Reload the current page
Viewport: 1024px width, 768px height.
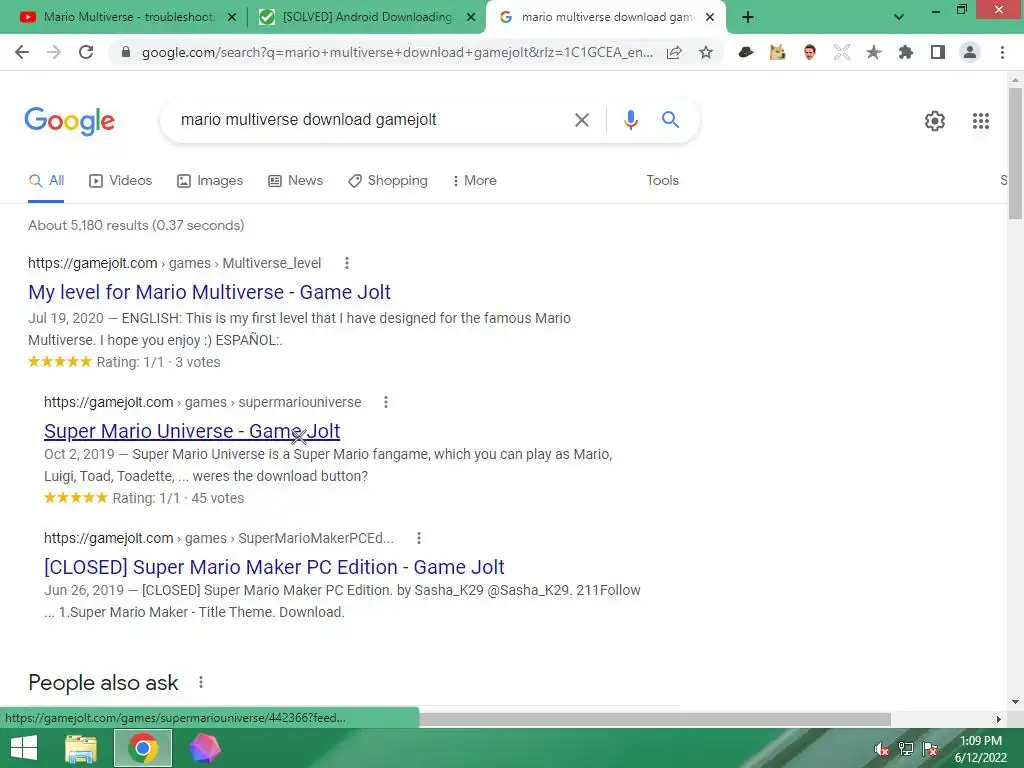(x=86, y=52)
